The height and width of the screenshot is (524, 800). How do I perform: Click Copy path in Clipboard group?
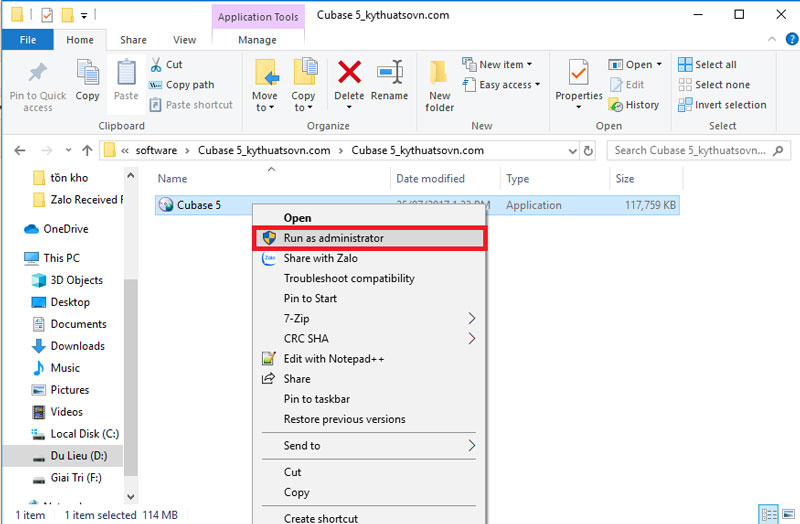click(x=182, y=85)
